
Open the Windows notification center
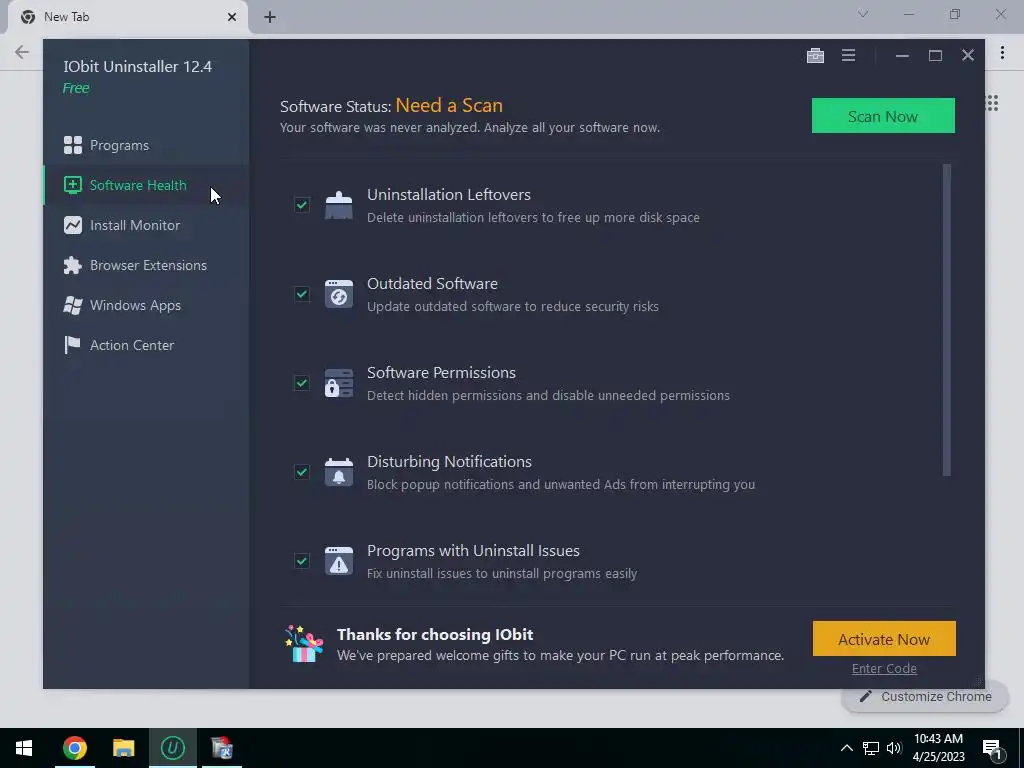993,749
